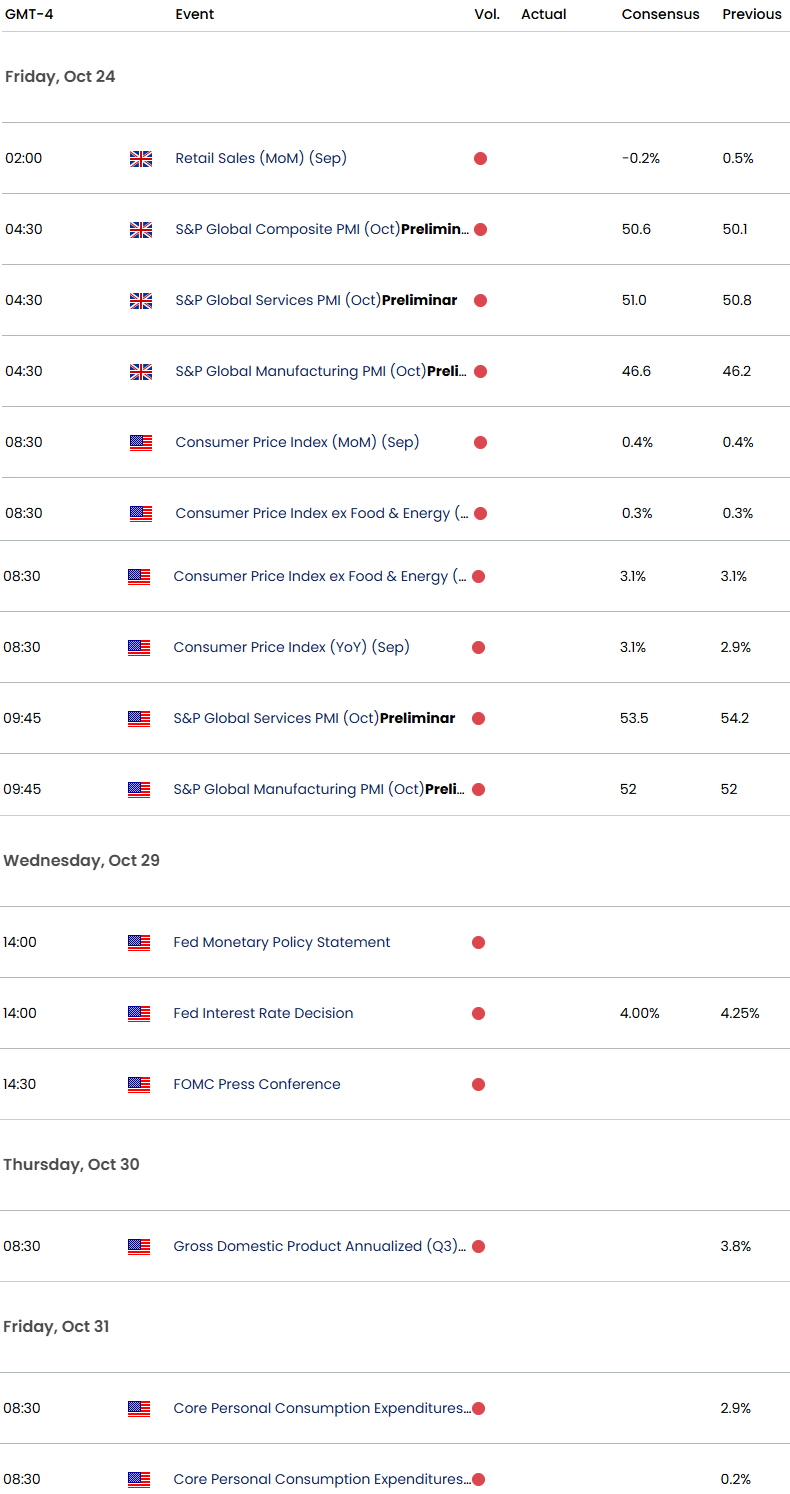Click the red volatility dot for Retail Sales (MoM)
The image size is (790, 1494).
coord(480,158)
